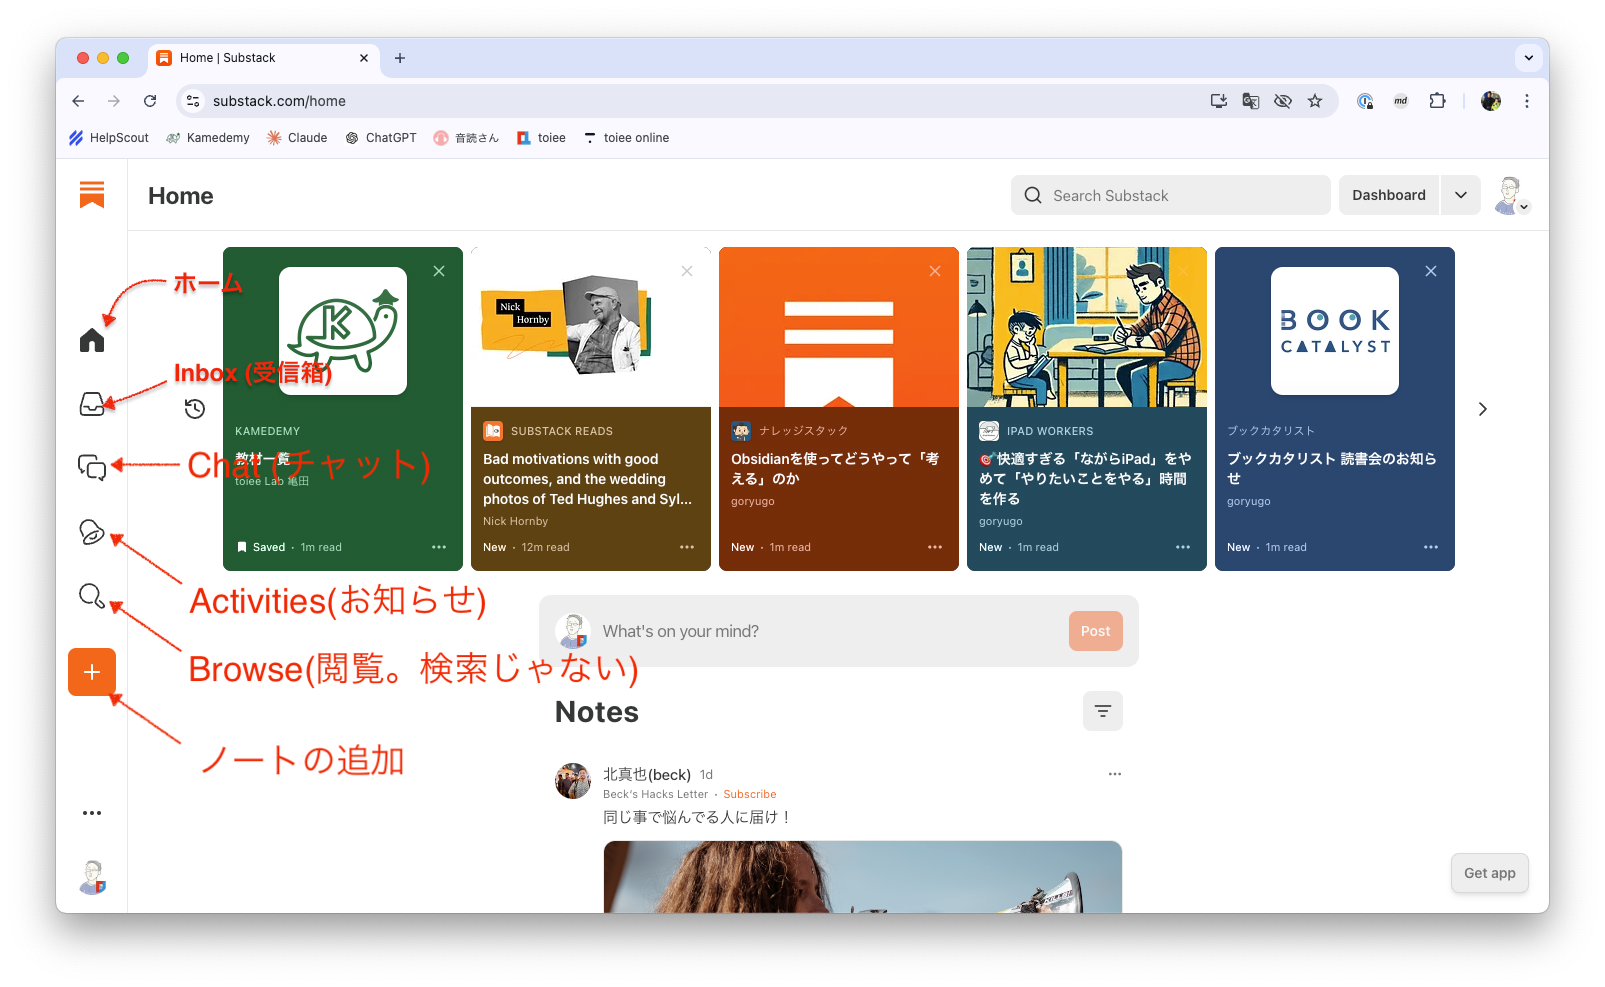
Task: Open Browse via the magnifying glass icon
Action: tap(91, 597)
